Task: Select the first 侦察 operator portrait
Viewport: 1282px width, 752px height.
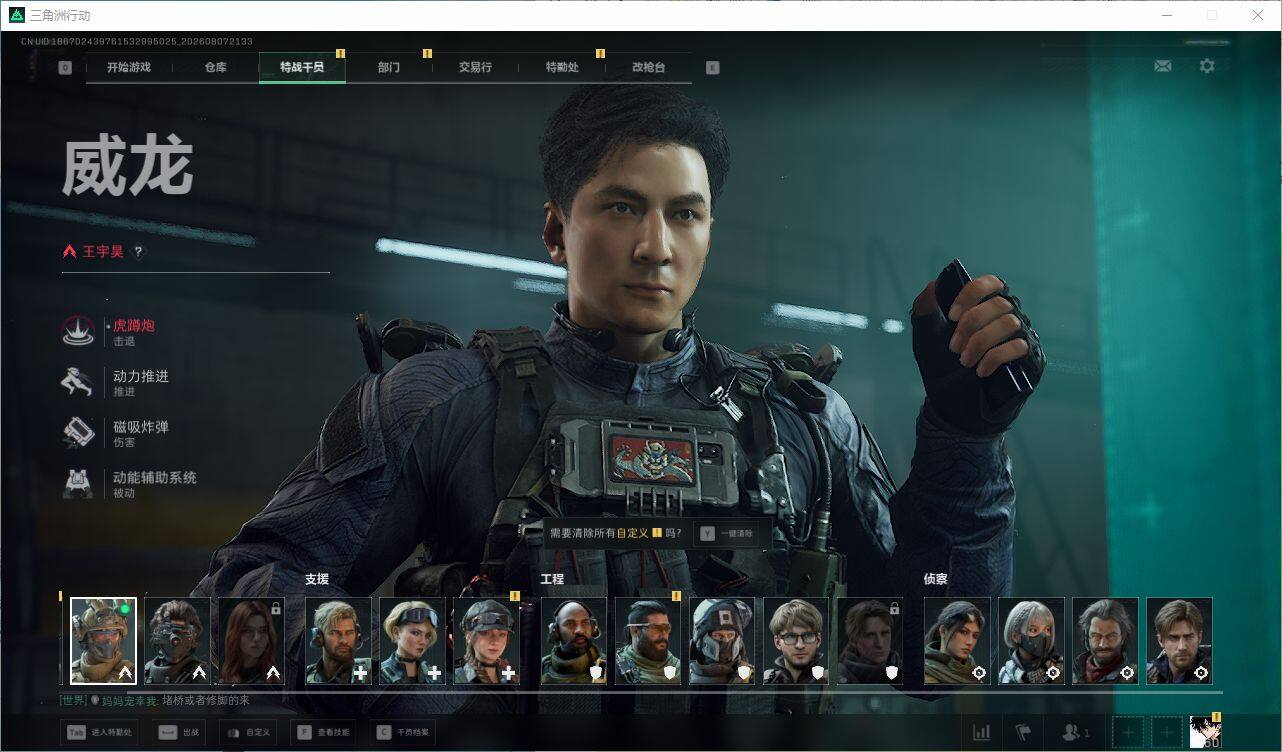Action: click(x=957, y=641)
